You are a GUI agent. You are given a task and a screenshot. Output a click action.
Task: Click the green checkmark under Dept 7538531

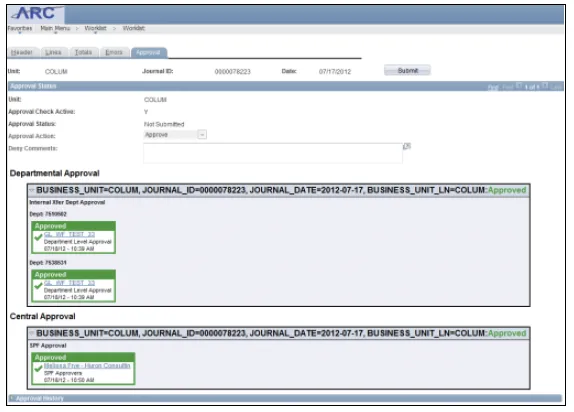pyautogui.click(x=38, y=286)
